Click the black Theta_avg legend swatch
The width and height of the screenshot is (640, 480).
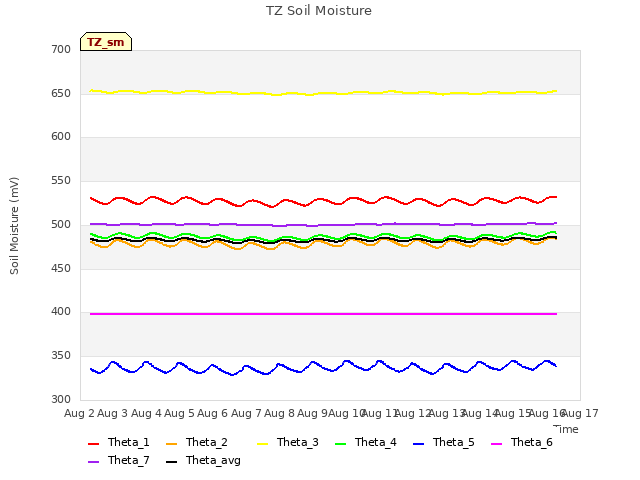(172, 462)
